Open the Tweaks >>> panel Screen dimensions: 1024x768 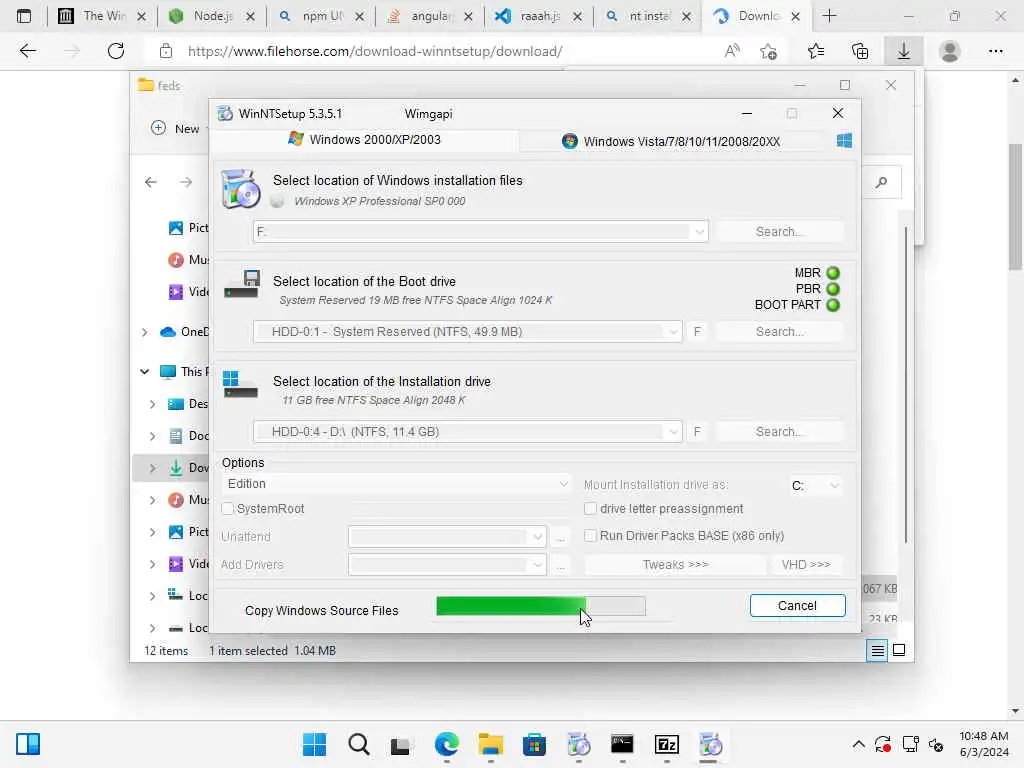point(675,564)
